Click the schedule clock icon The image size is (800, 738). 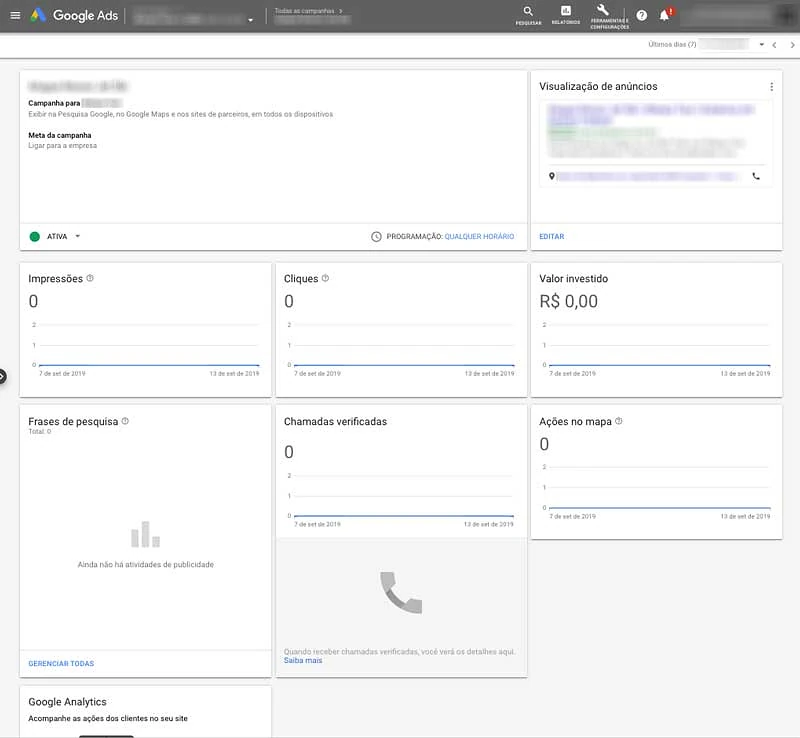[376, 236]
